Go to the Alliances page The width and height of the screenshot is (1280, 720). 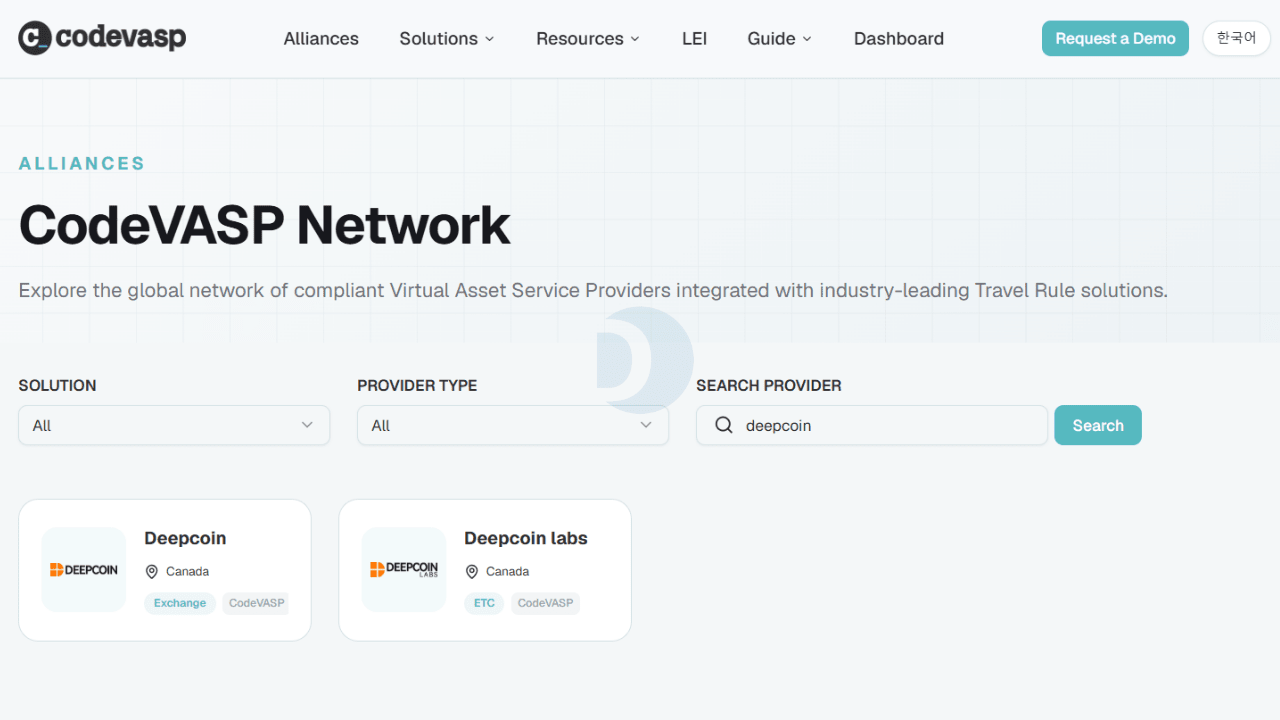pos(321,39)
